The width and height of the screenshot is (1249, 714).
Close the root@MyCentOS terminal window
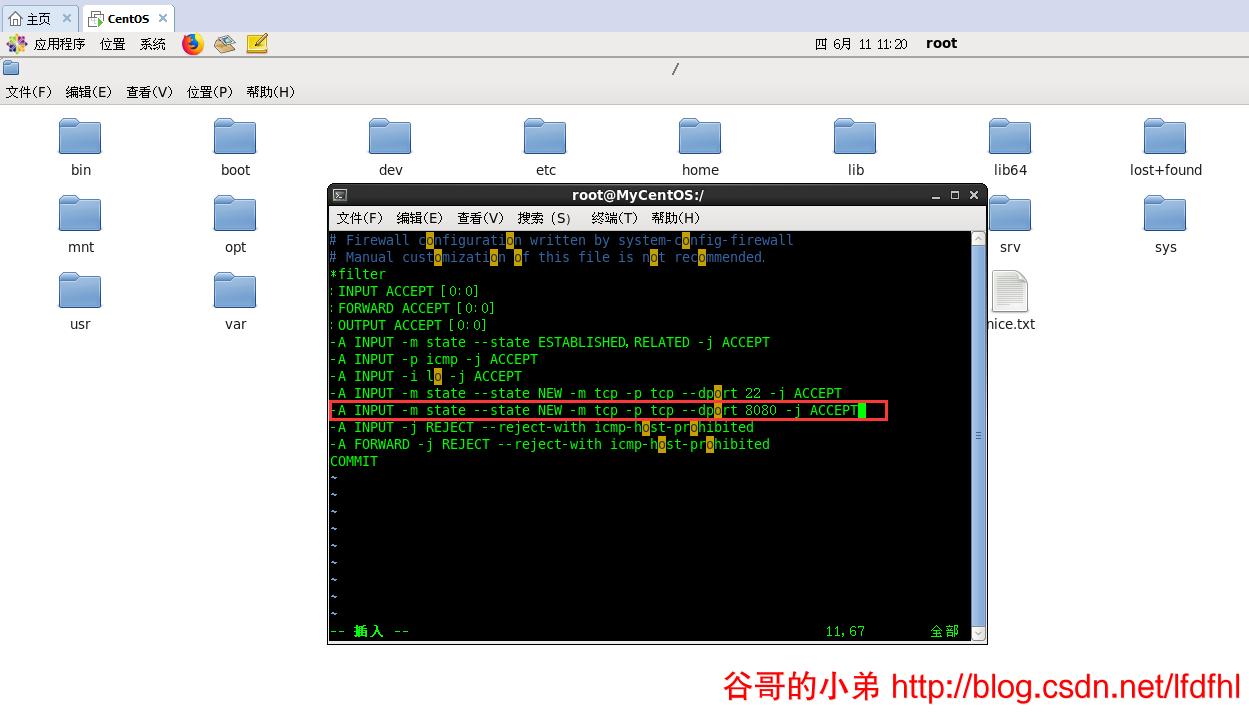(974, 195)
